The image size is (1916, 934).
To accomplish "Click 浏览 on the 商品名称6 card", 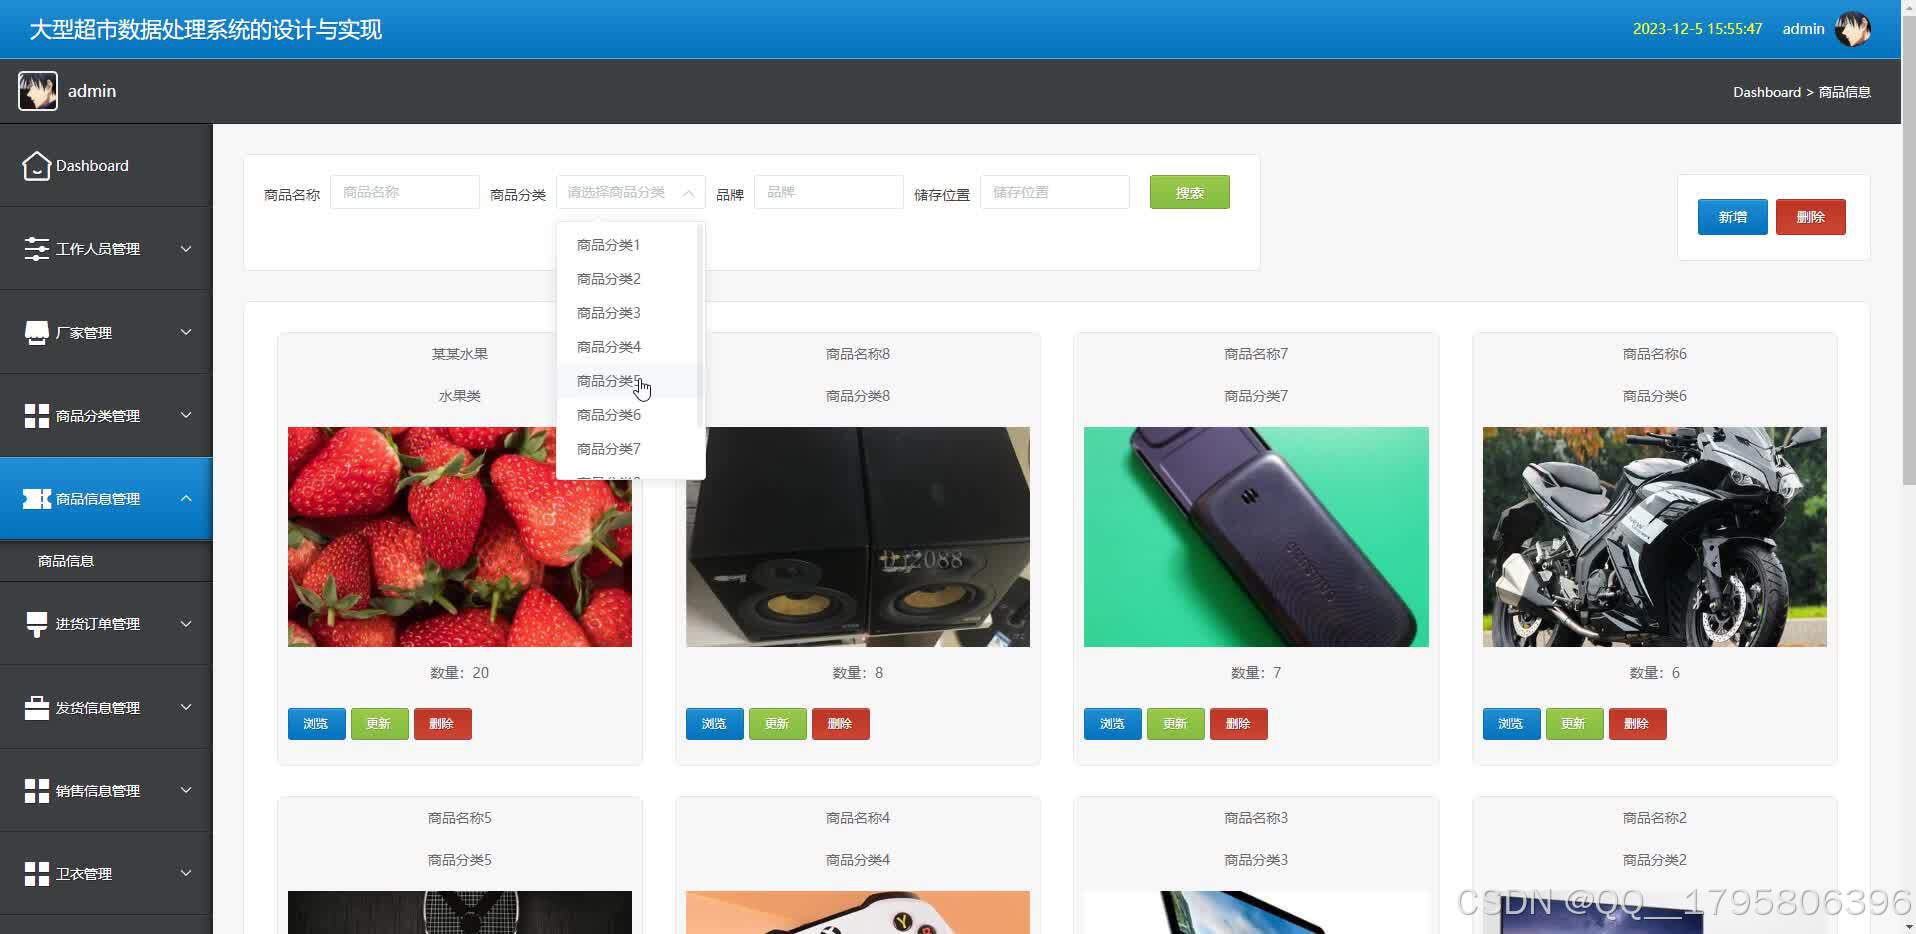I will click(1511, 724).
